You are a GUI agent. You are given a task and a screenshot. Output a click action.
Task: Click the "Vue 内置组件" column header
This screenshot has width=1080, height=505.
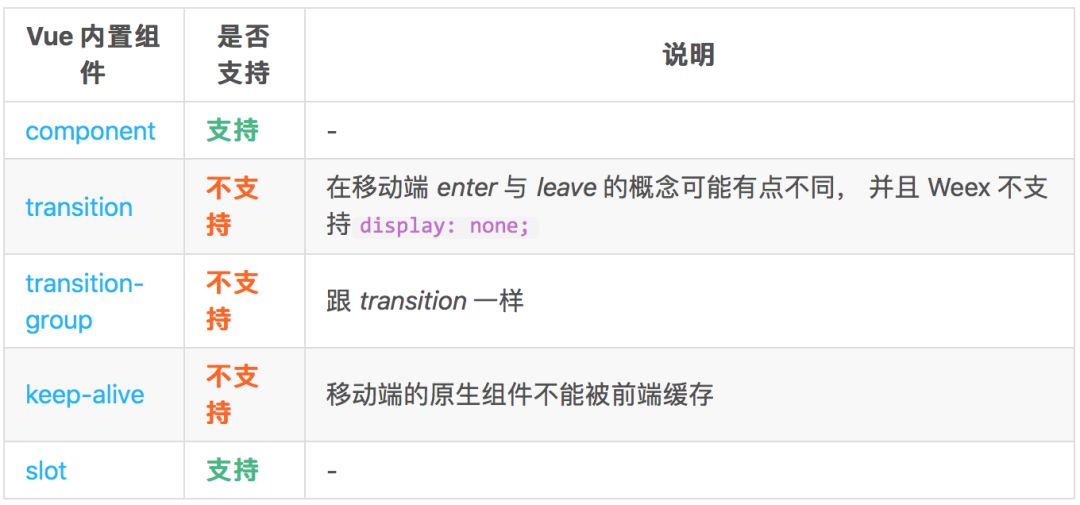[x=93, y=55]
